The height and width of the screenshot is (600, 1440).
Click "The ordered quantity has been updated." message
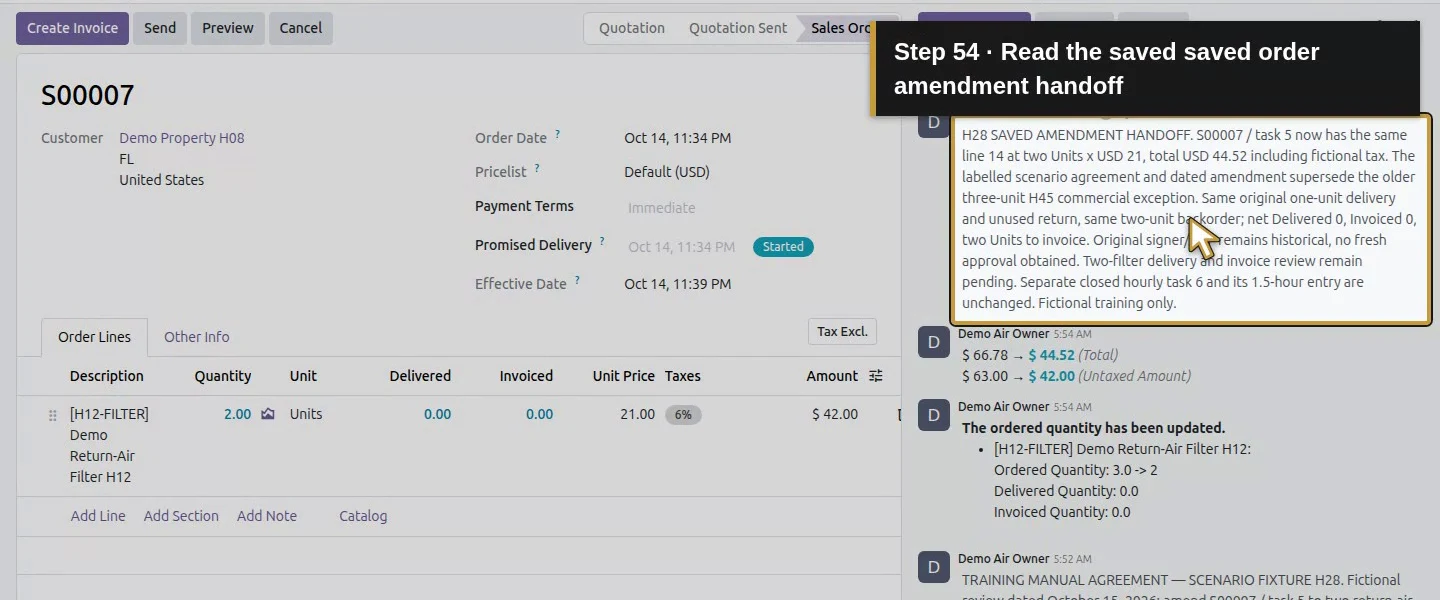coord(1094,428)
